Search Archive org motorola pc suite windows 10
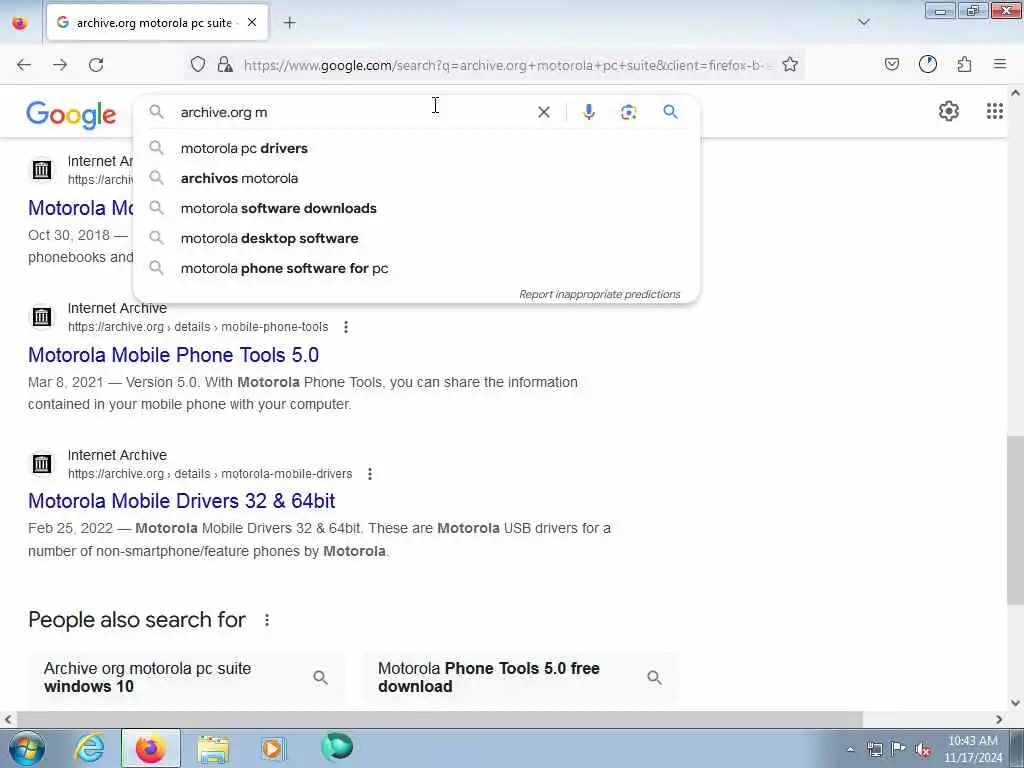Viewport: 1024px width, 768px height. pyautogui.click(x=185, y=677)
